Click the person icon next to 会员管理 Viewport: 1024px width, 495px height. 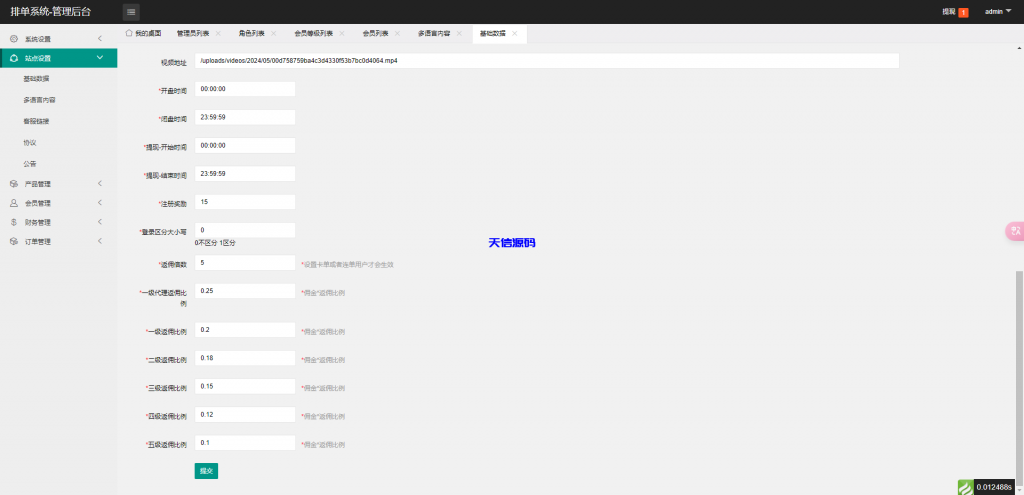click(x=14, y=203)
